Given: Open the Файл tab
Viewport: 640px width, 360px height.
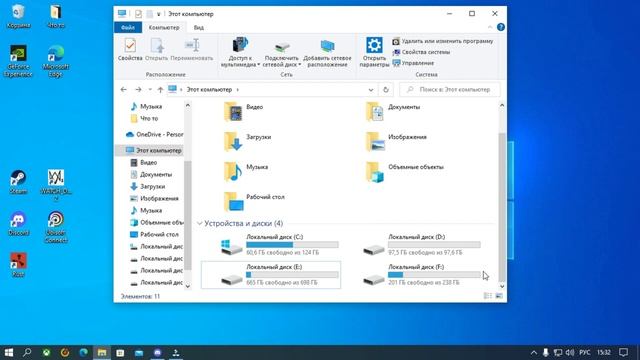Looking at the screenshot, I should tap(128, 27).
